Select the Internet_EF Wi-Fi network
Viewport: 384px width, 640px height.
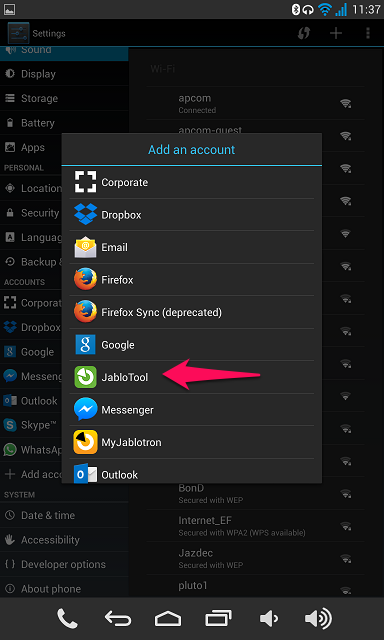point(255,526)
